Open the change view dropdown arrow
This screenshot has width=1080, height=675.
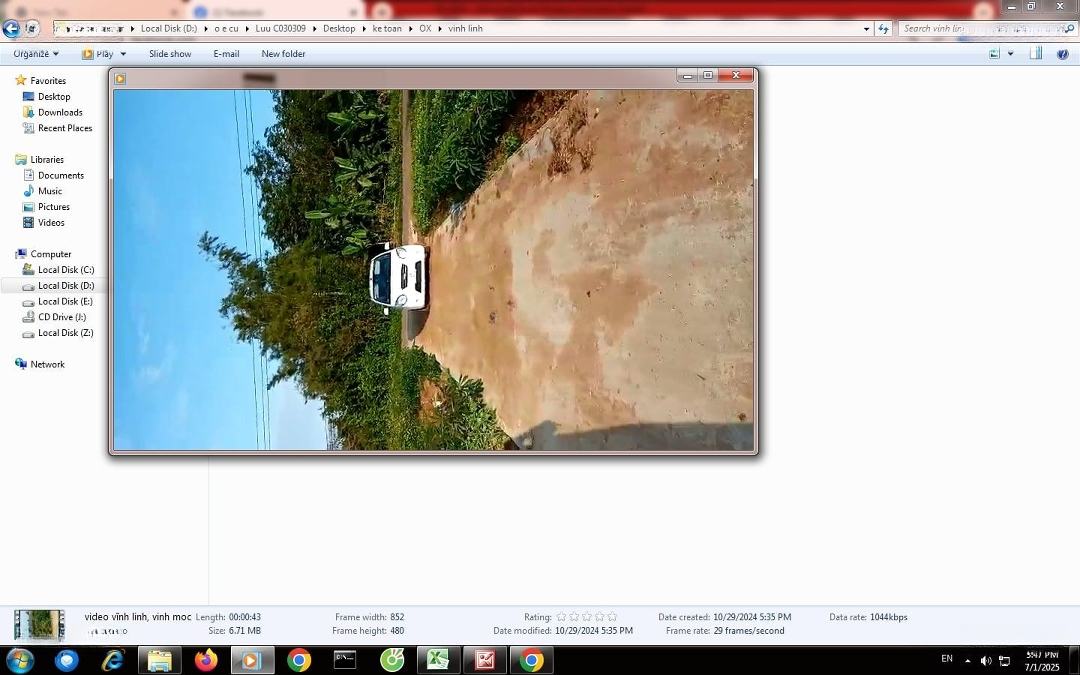pyautogui.click(x=1010, y=54)
